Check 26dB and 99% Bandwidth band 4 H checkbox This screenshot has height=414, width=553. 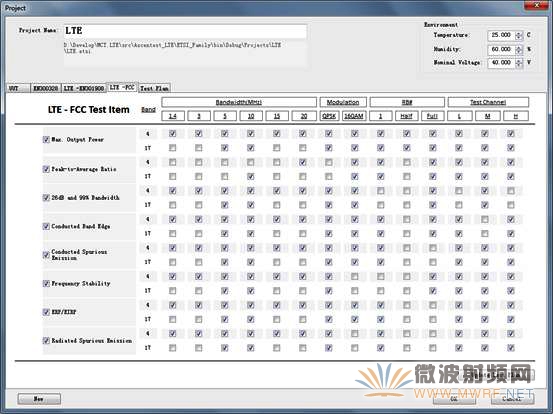(x=511, y=191)
